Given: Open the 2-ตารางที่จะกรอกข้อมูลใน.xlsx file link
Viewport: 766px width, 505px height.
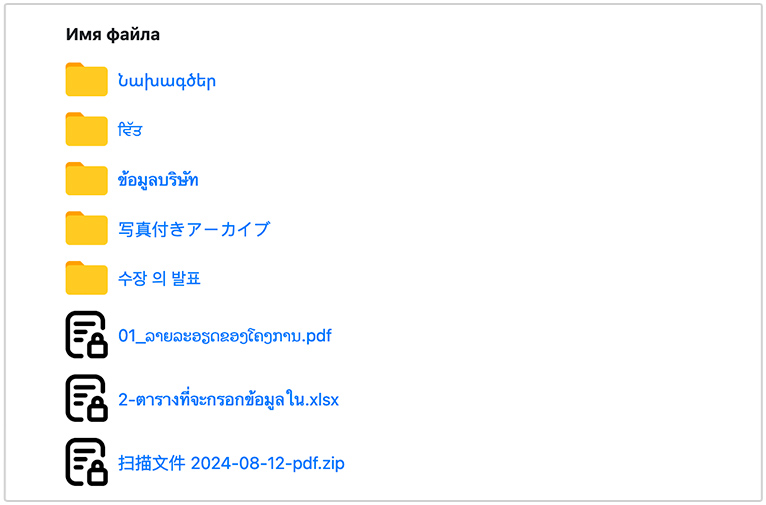Looking at the screenshot, I should [228, 400].
